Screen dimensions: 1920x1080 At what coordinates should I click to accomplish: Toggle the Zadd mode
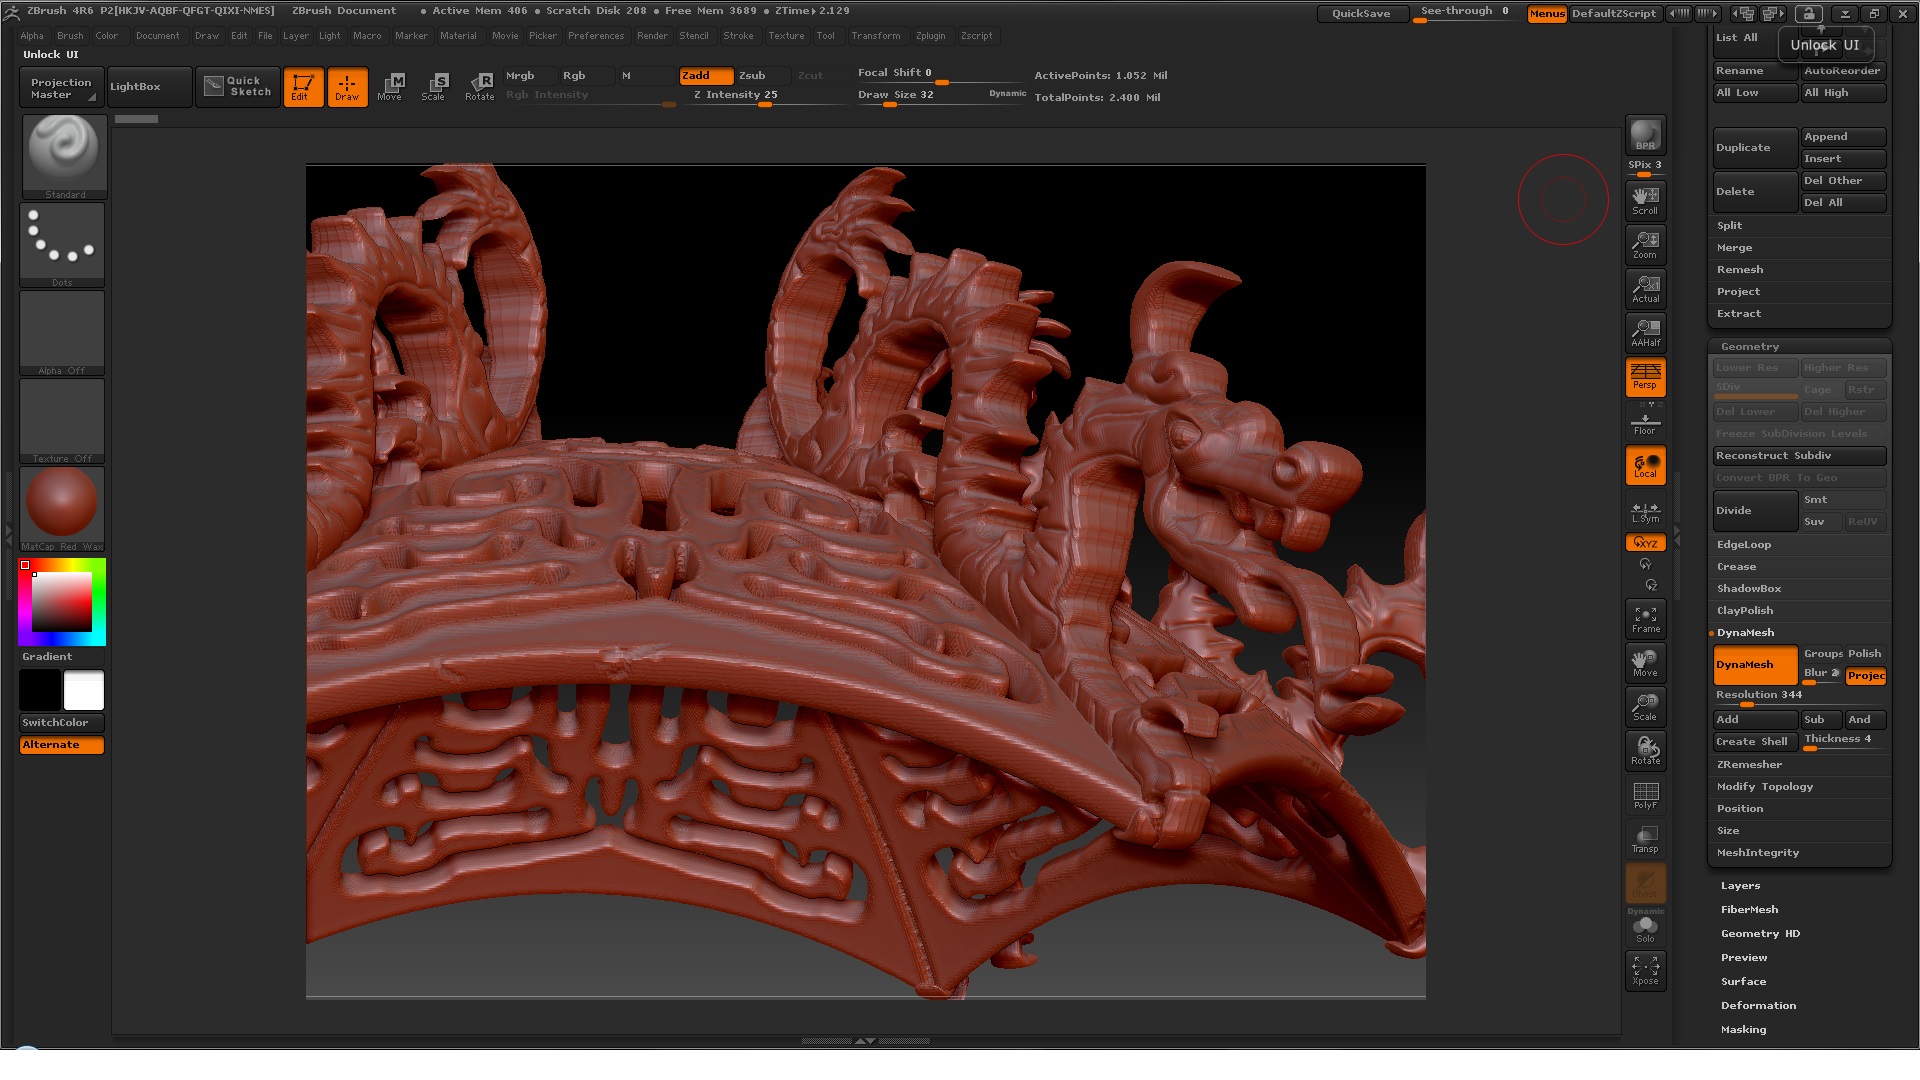(706, 76)
